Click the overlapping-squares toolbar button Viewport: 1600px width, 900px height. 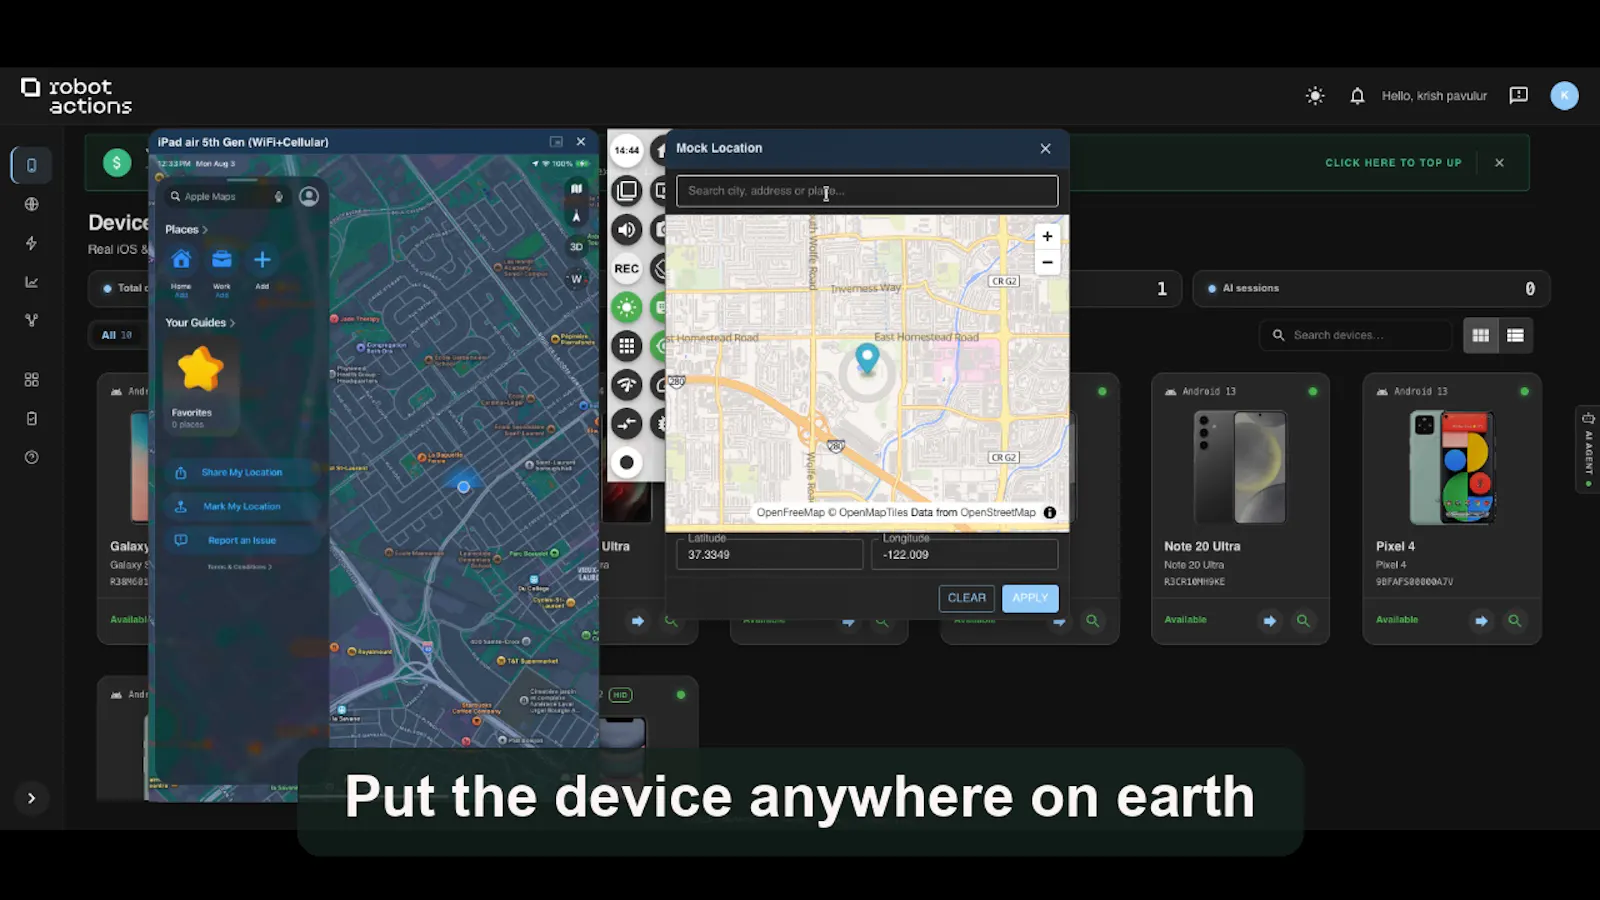(x=627, y=190)
